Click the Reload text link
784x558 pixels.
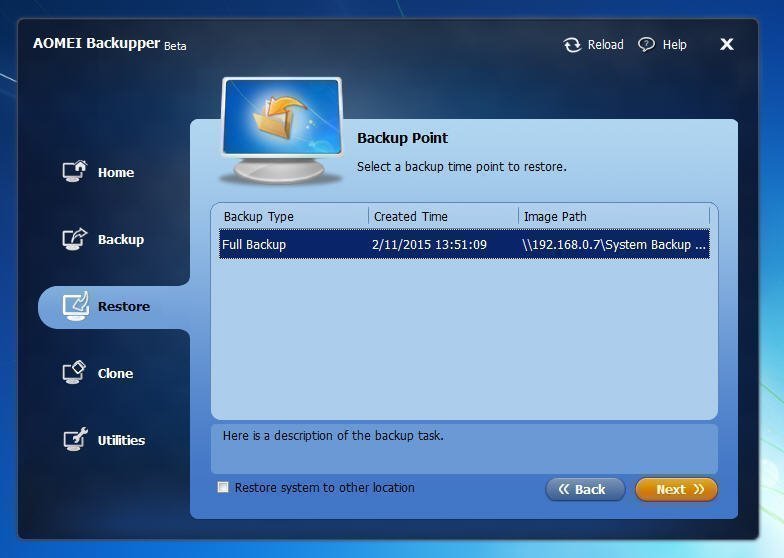pos(606,44)
